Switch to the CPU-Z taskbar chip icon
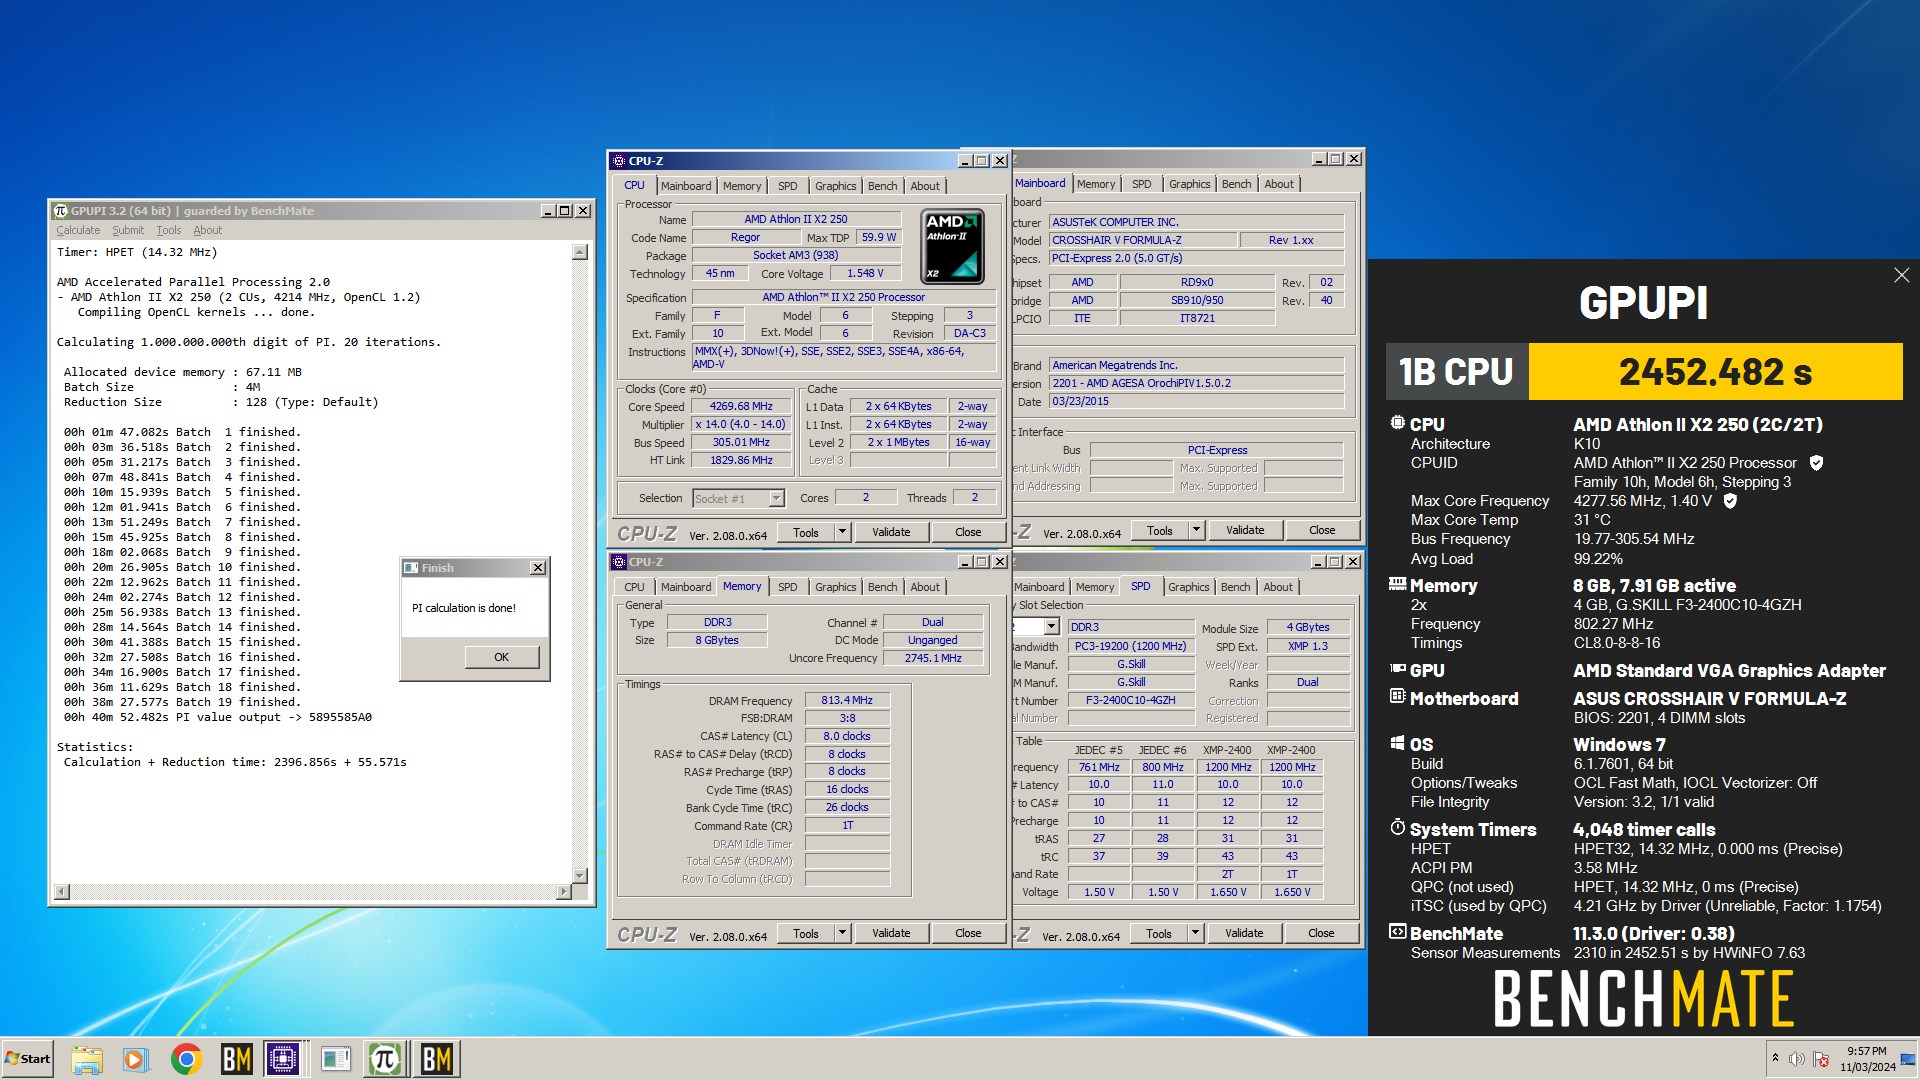1920x1080 pixels. pos(283,1059)
